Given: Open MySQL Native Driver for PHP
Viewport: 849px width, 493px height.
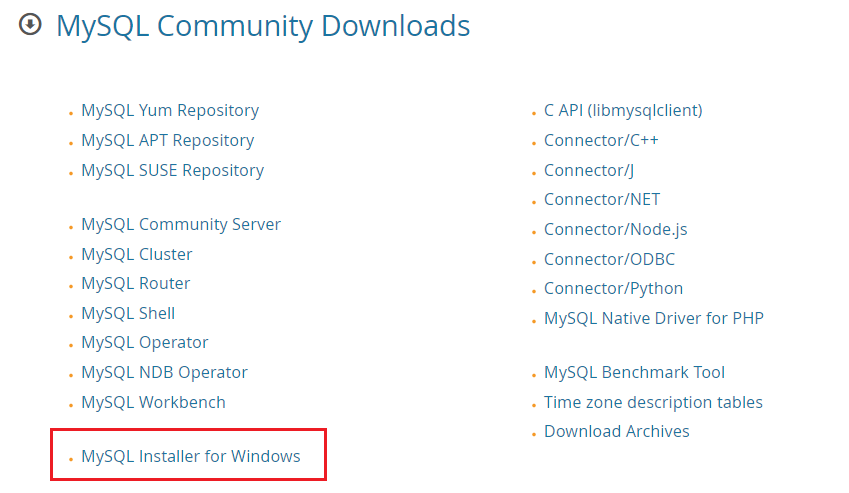Looking at the screenshot, I should click(653, 319).
